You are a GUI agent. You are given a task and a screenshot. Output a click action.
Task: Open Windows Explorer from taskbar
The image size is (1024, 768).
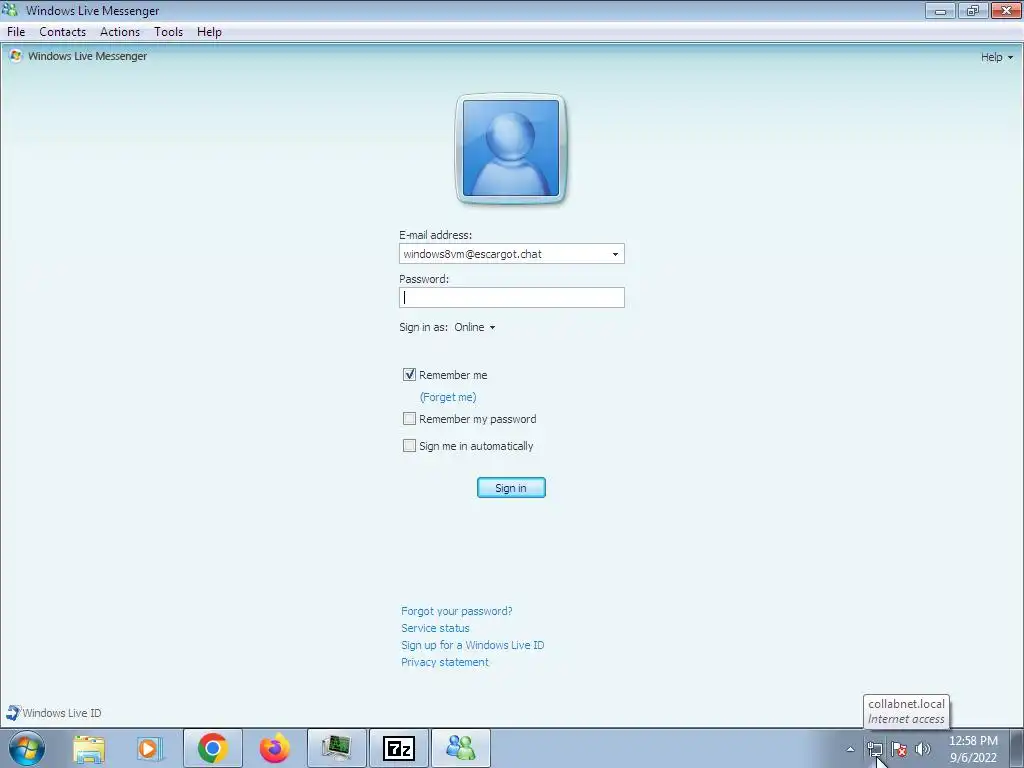click(x=89, y=748)
